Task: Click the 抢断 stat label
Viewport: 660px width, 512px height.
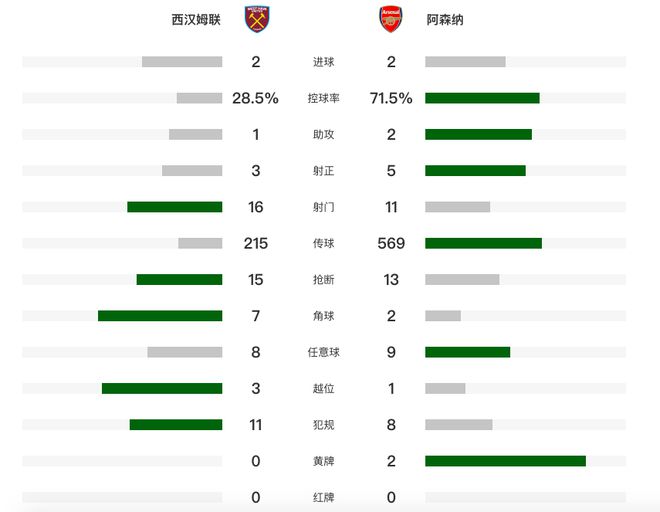Action: pyautogui.click(x=324, y=280)
